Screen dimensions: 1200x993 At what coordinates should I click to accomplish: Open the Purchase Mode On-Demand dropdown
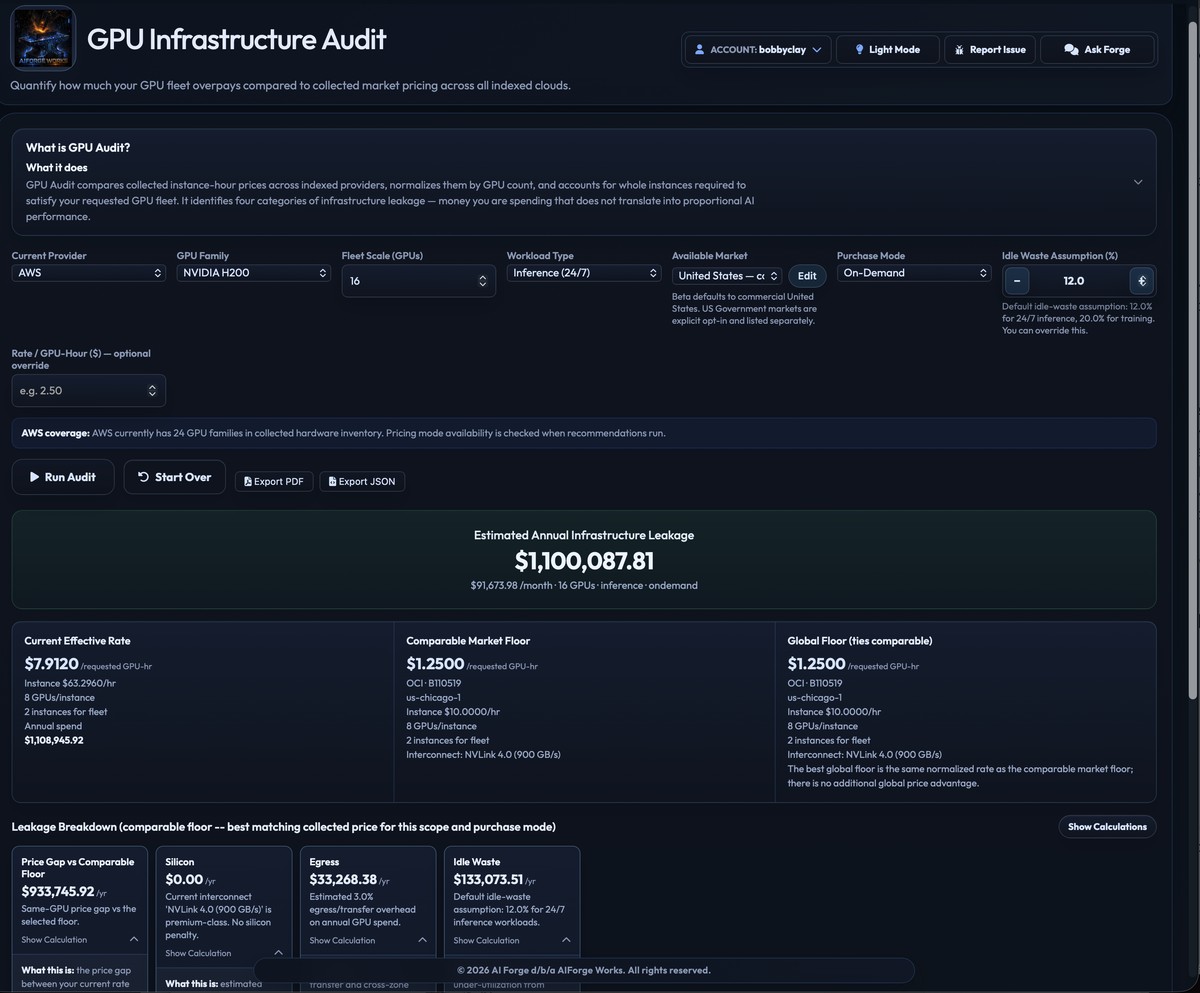(x=914, y=272)
